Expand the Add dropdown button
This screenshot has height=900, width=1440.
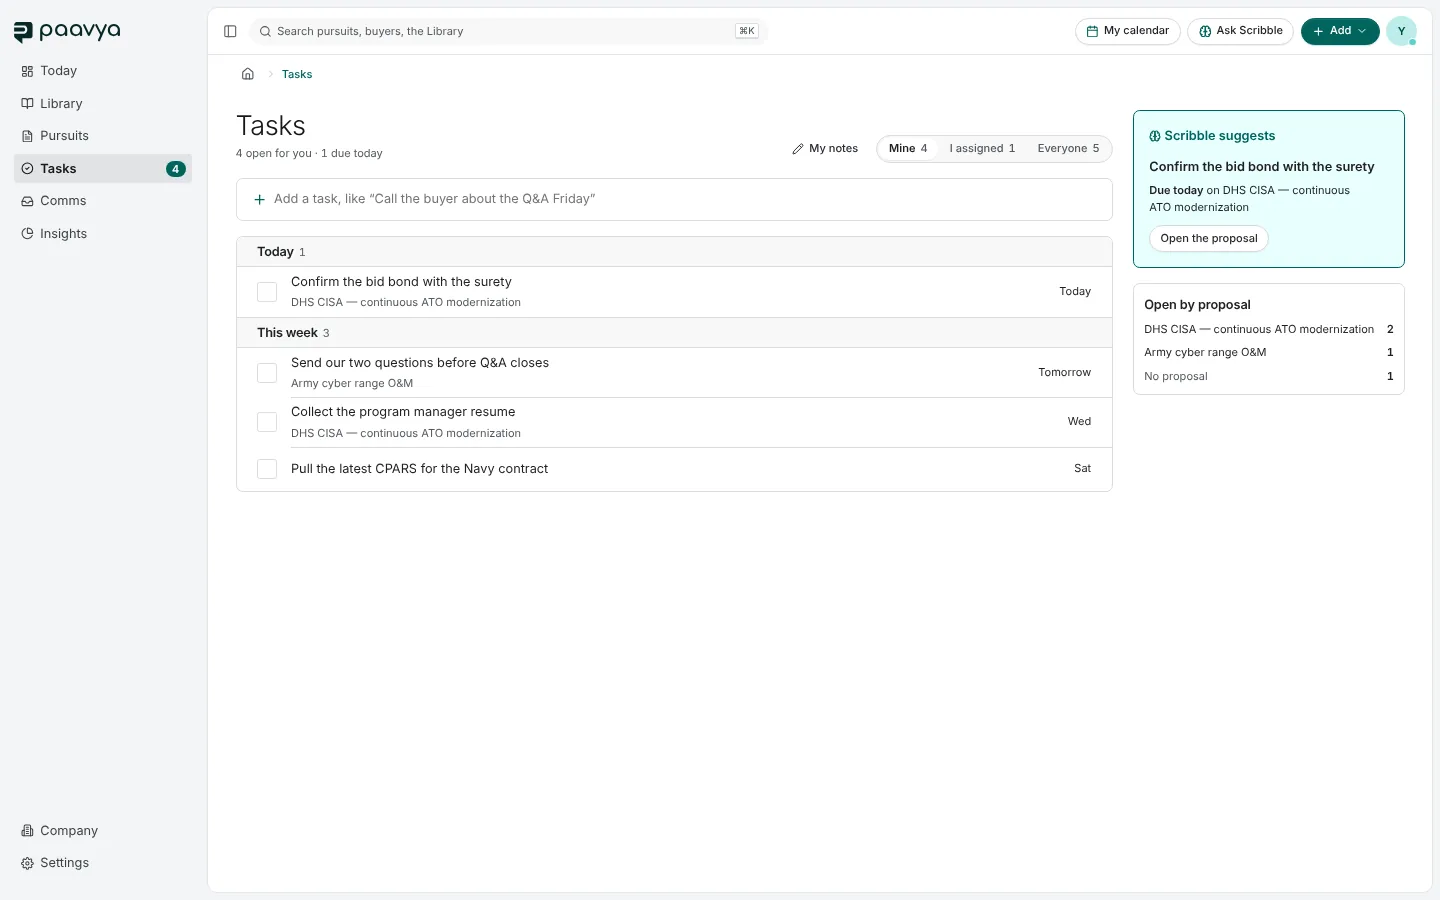click(1340, 31)
